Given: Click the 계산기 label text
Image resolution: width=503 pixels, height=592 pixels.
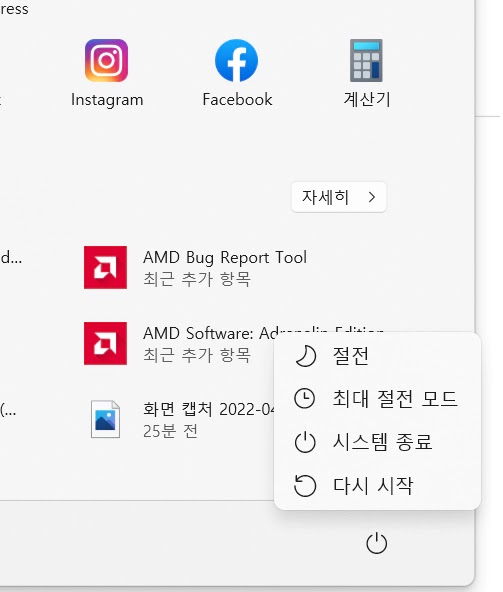Looking at the screenshot, I should click(367, 100).
